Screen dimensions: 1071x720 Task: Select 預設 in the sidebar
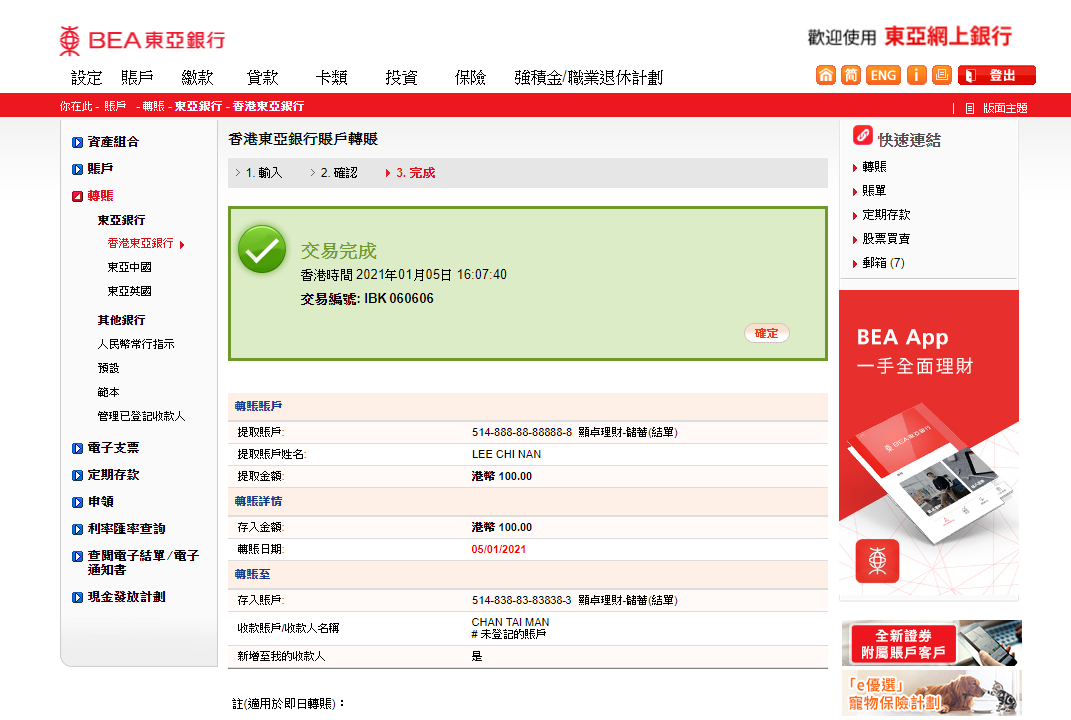[108, 368]
